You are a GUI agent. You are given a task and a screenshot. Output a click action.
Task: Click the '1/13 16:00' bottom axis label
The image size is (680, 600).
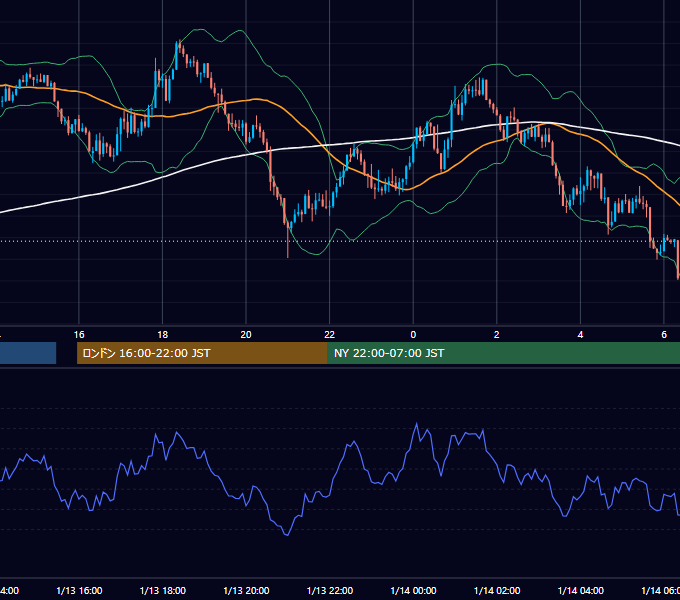(79, 590)
